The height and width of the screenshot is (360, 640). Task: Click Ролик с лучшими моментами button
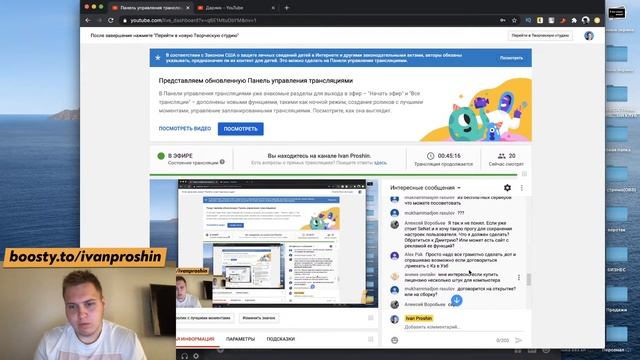tap(204, 318)
